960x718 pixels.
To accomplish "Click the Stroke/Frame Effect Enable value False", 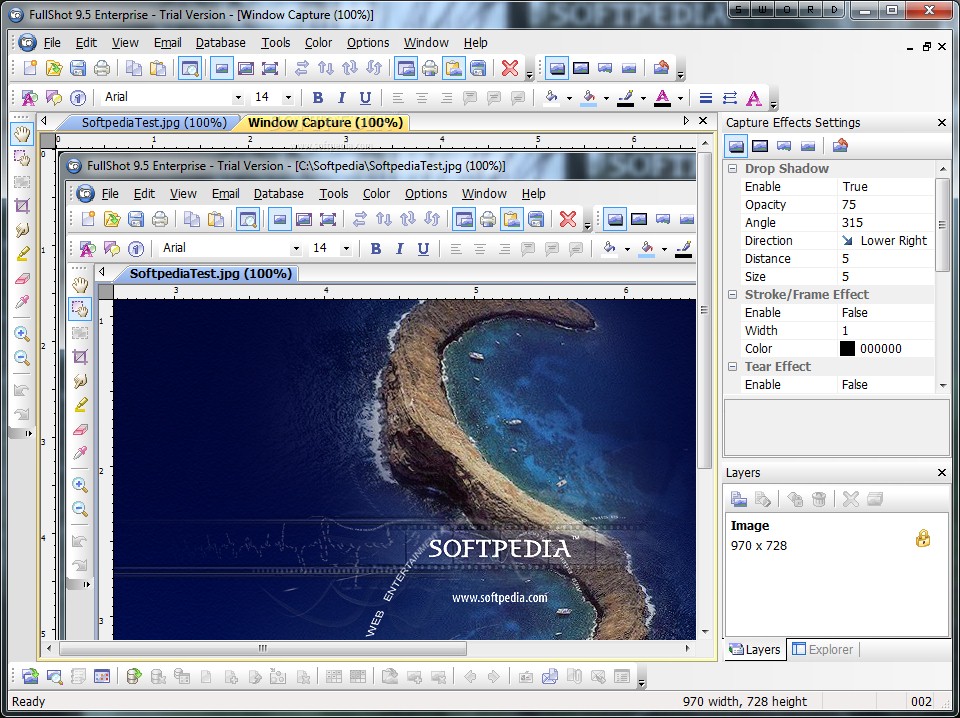I will (885, 313).
